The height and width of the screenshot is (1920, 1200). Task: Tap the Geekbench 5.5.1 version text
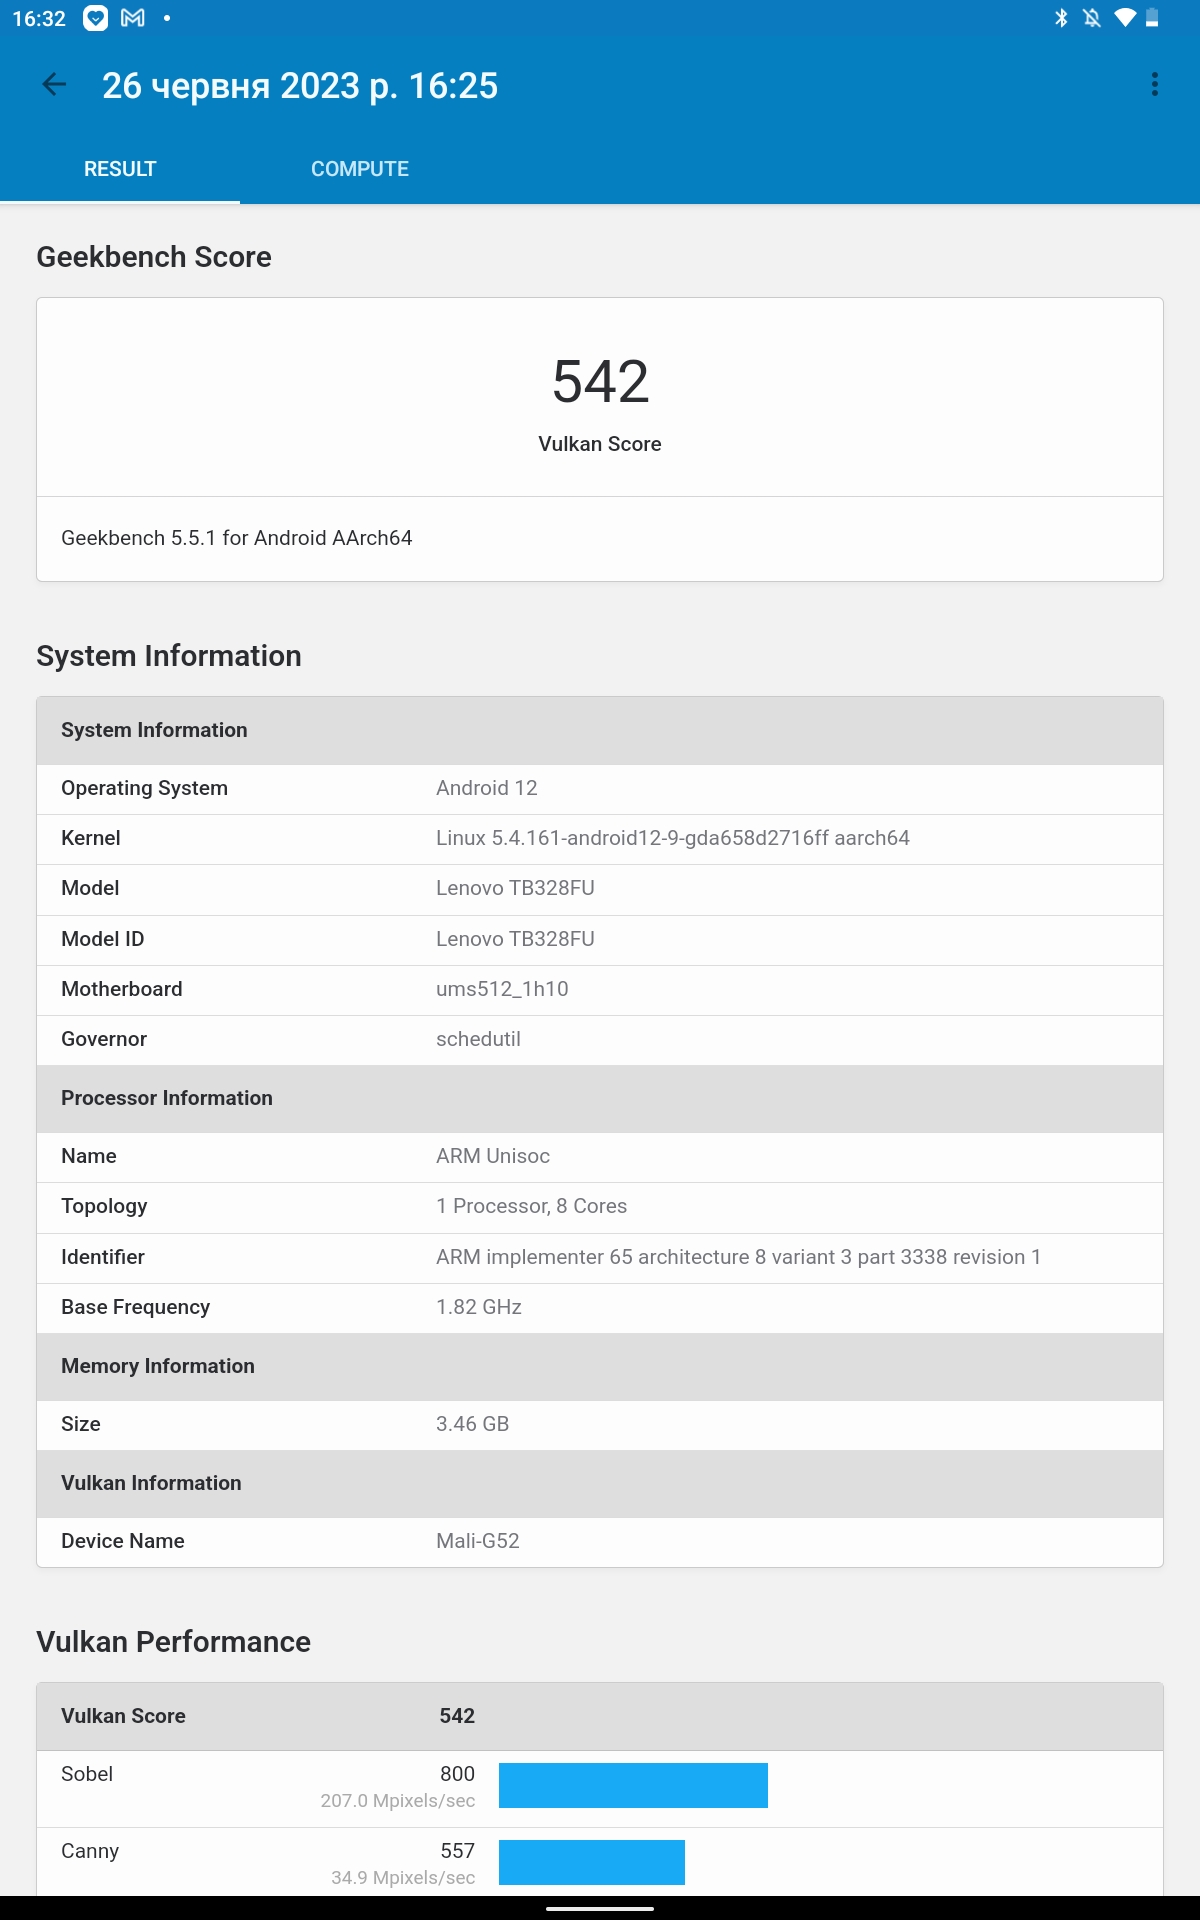(x=237, y=538)
